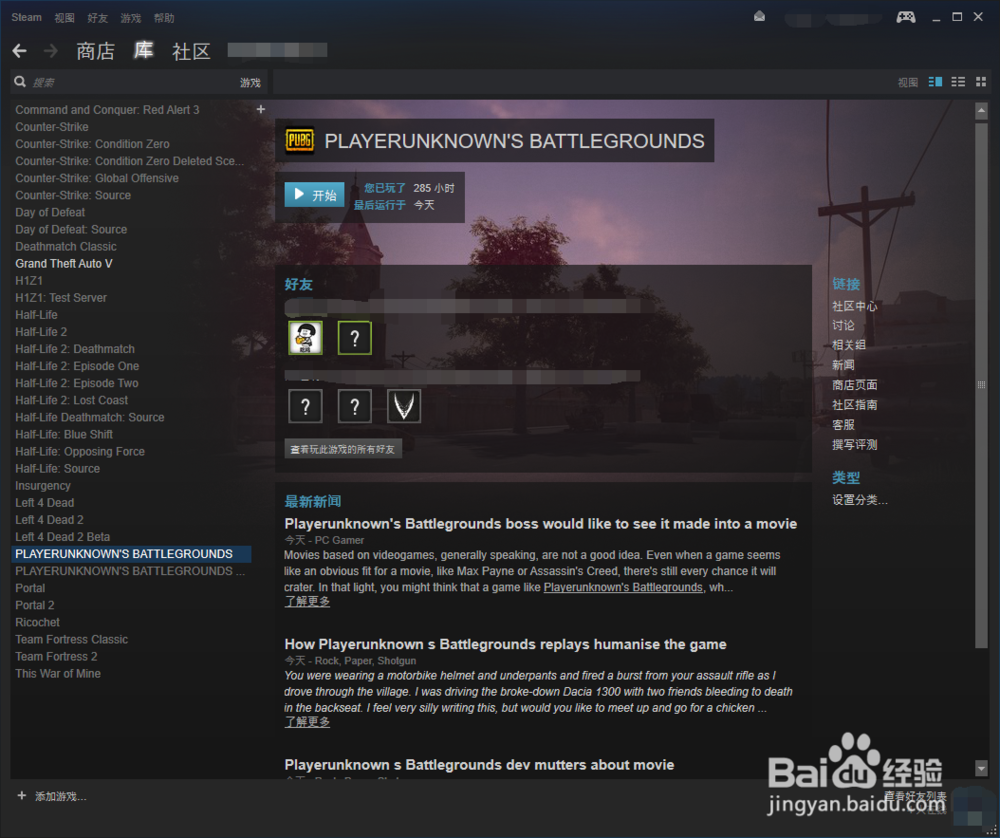Click 查看玩此游戏的所有好友 button
The height and width of the screenshot is (838, 1000).
pos(343,449)
